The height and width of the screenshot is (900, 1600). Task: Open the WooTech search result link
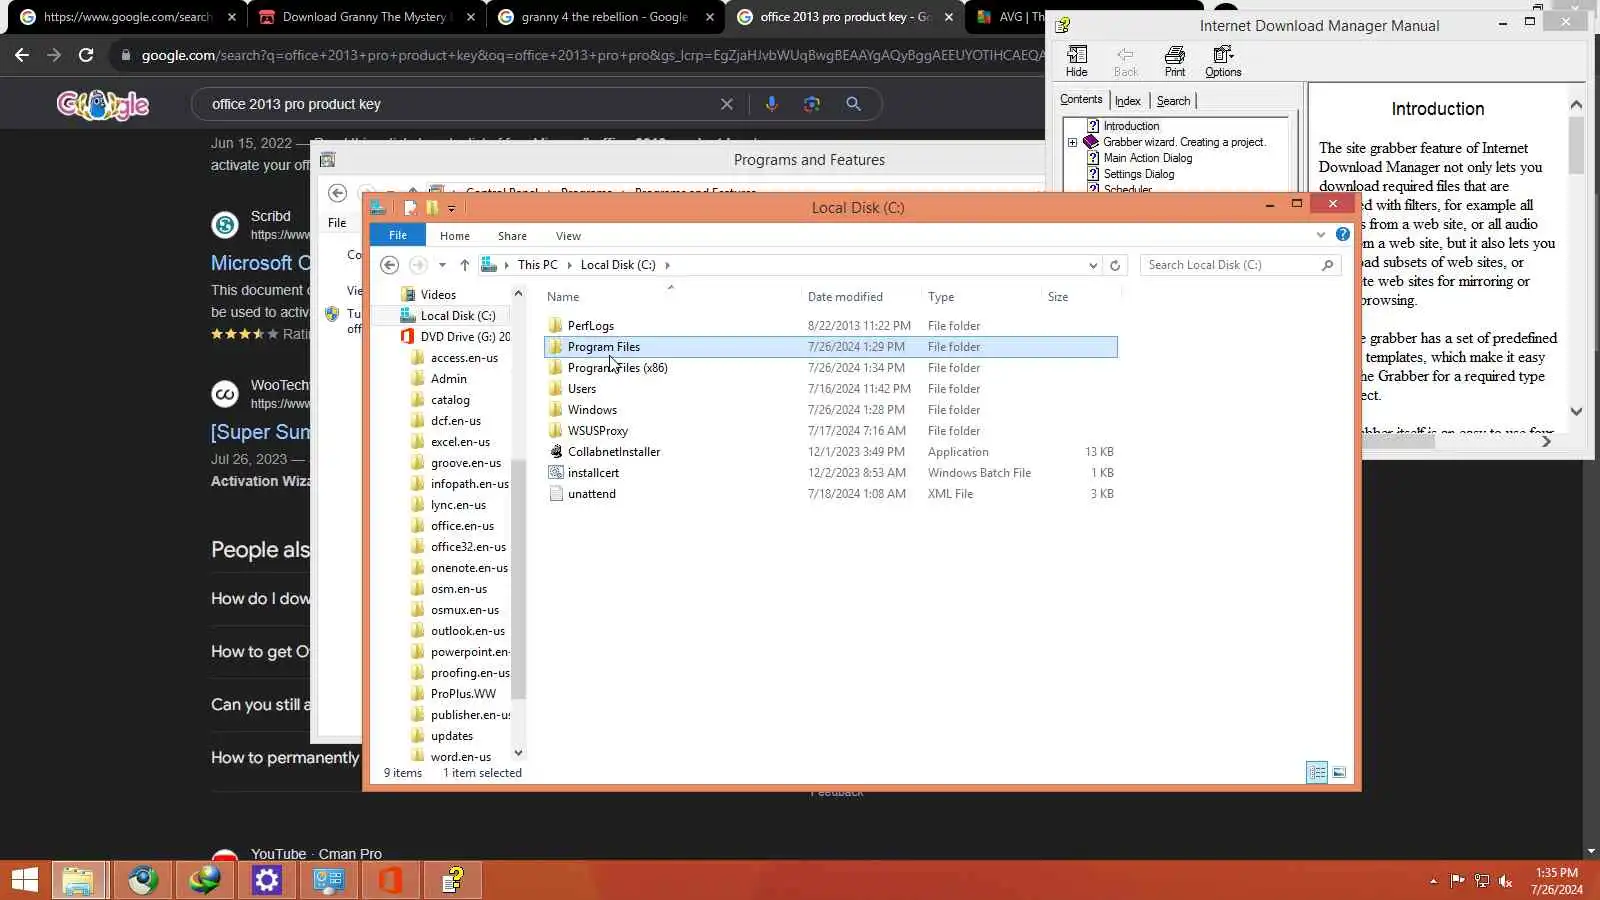pos(260,432)
